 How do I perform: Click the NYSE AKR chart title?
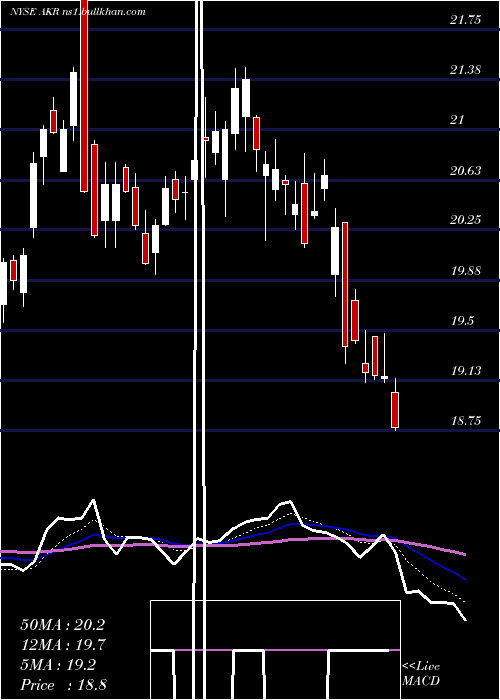point(78,12)
